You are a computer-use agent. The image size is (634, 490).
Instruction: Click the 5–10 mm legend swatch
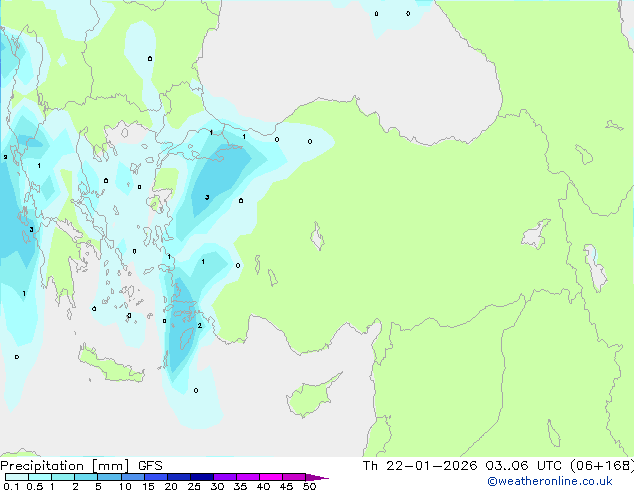(x=109, y=477)
